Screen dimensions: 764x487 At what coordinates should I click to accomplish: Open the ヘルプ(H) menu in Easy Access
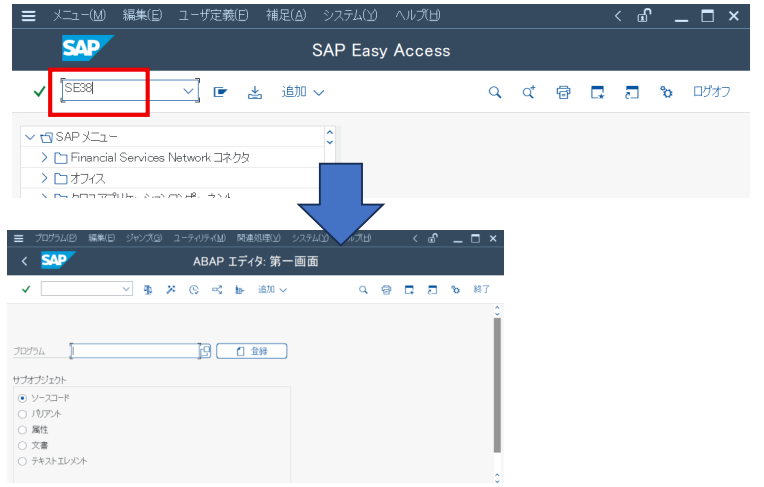tap(418, 16)
